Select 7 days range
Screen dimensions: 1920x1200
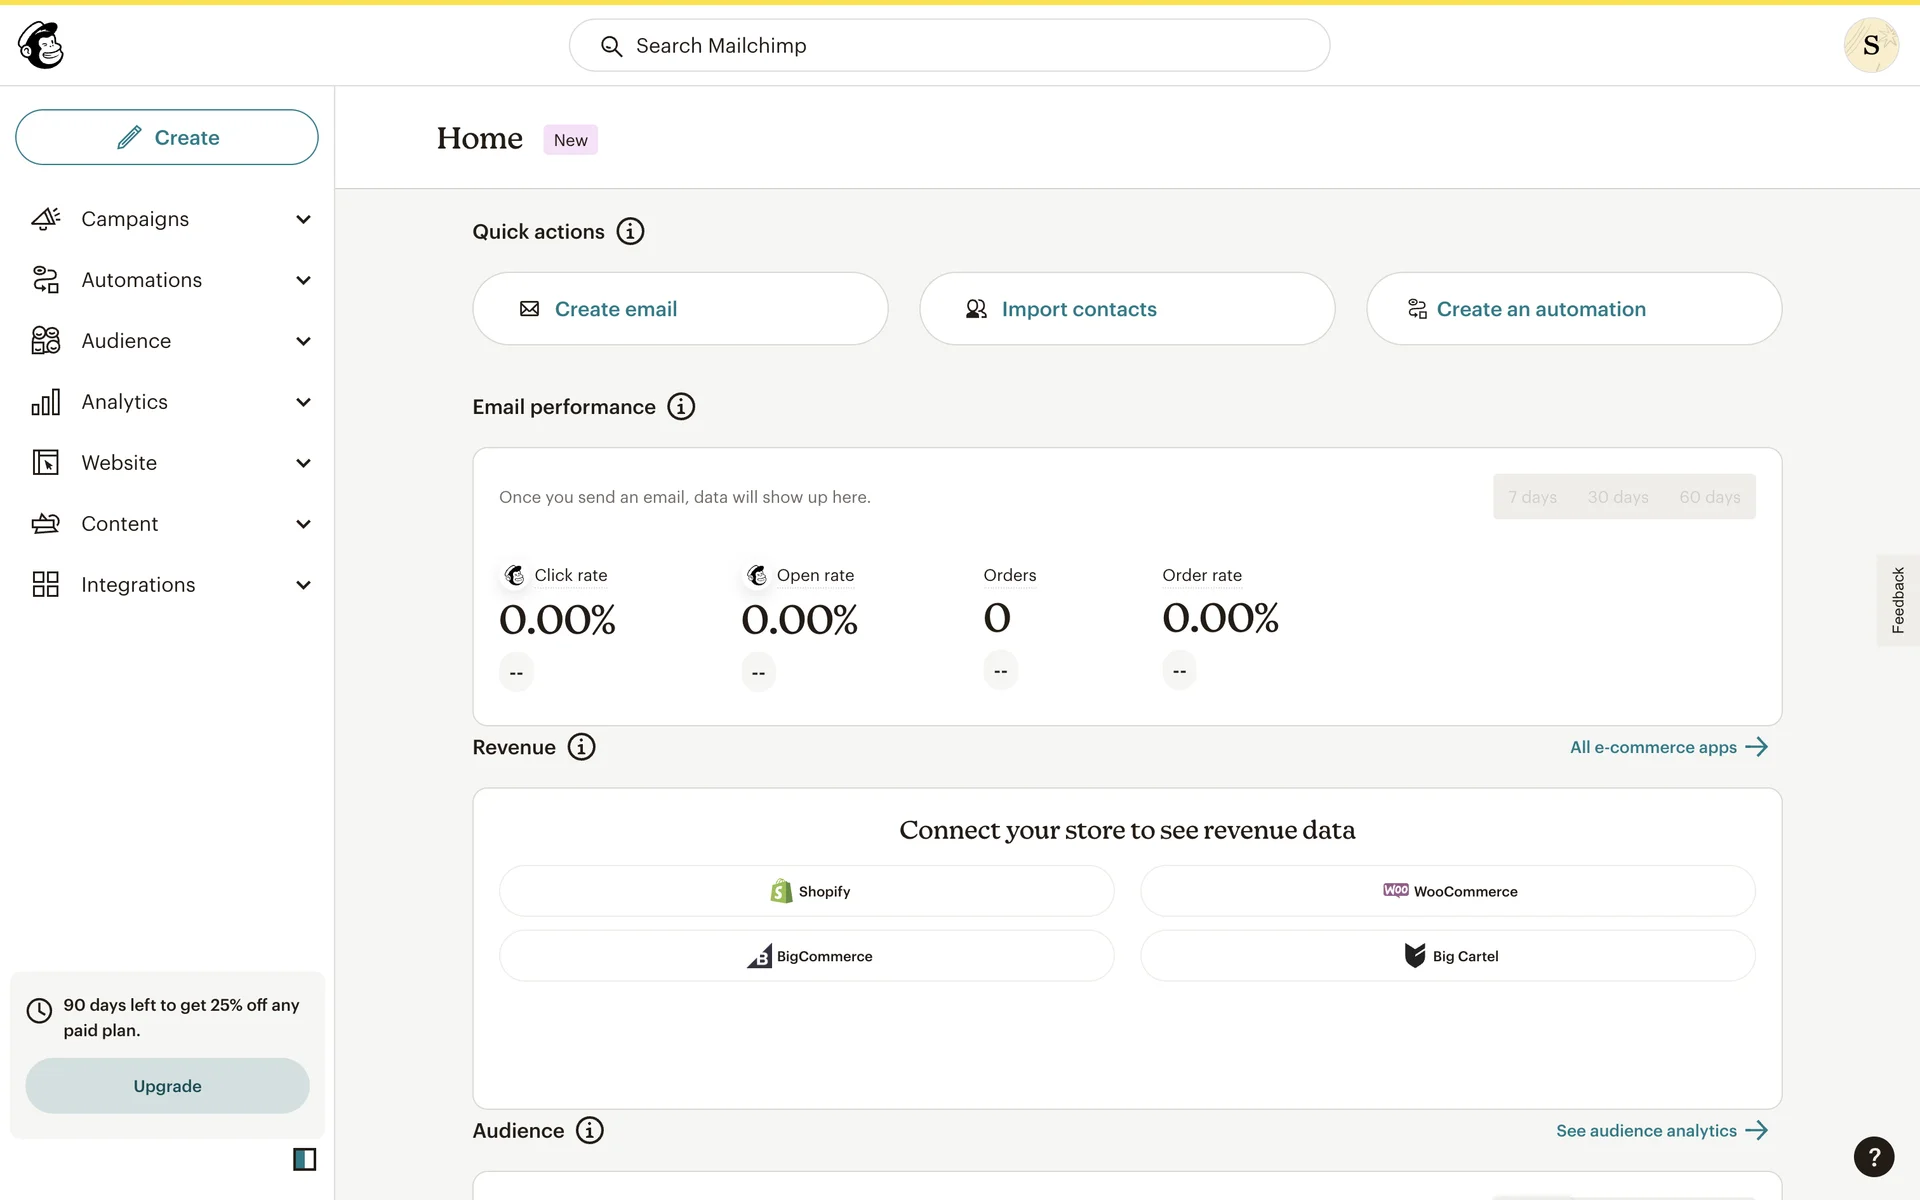[1532, 497]
